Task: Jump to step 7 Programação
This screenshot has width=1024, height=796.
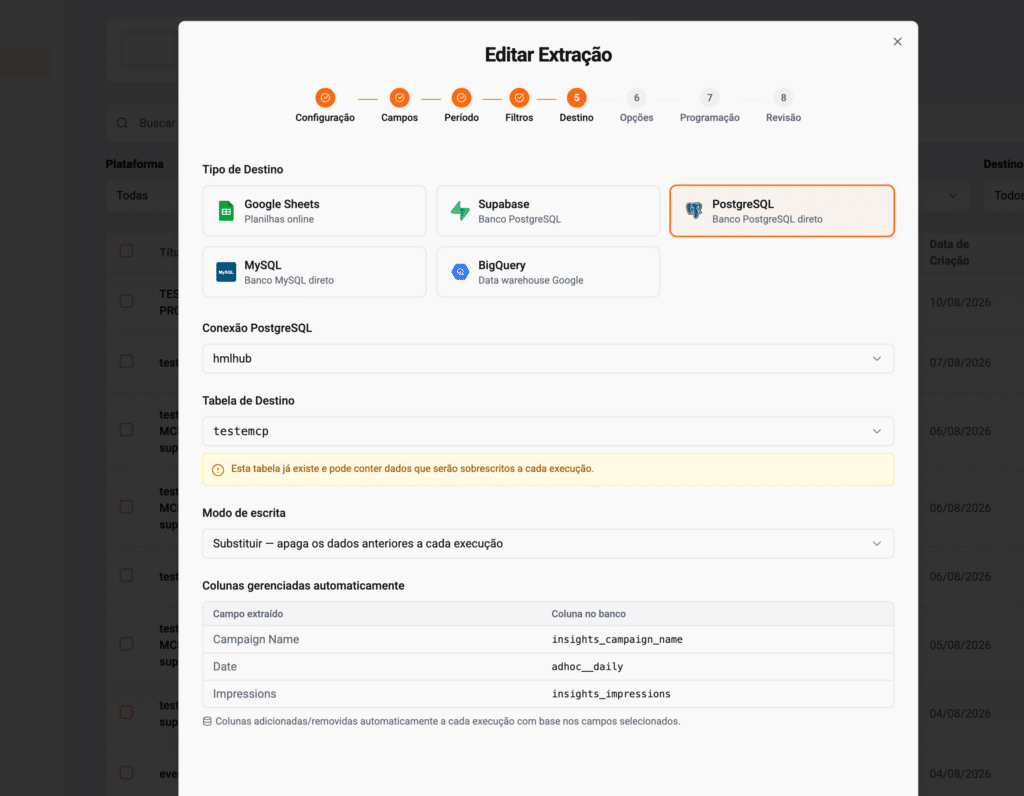Action: (x=709, y=106)
